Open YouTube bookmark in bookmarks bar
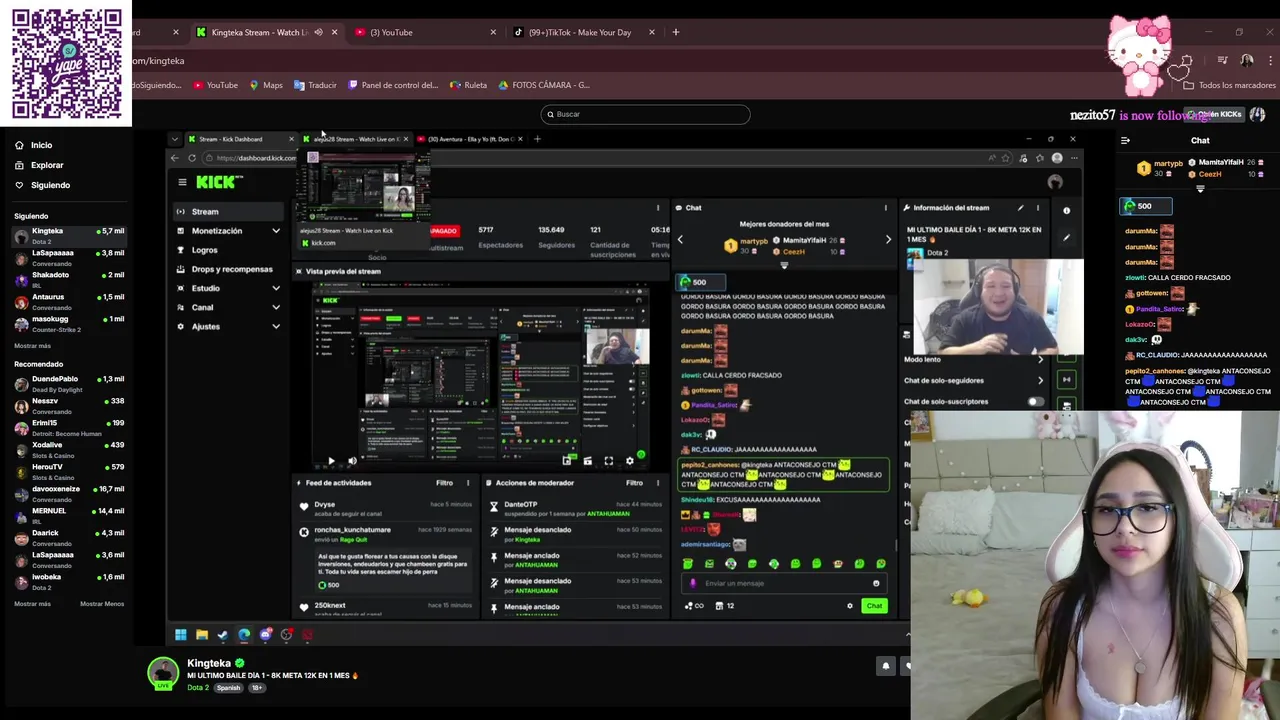The height and width of the screenshot is (720, 1280). (x=215, y=85)
